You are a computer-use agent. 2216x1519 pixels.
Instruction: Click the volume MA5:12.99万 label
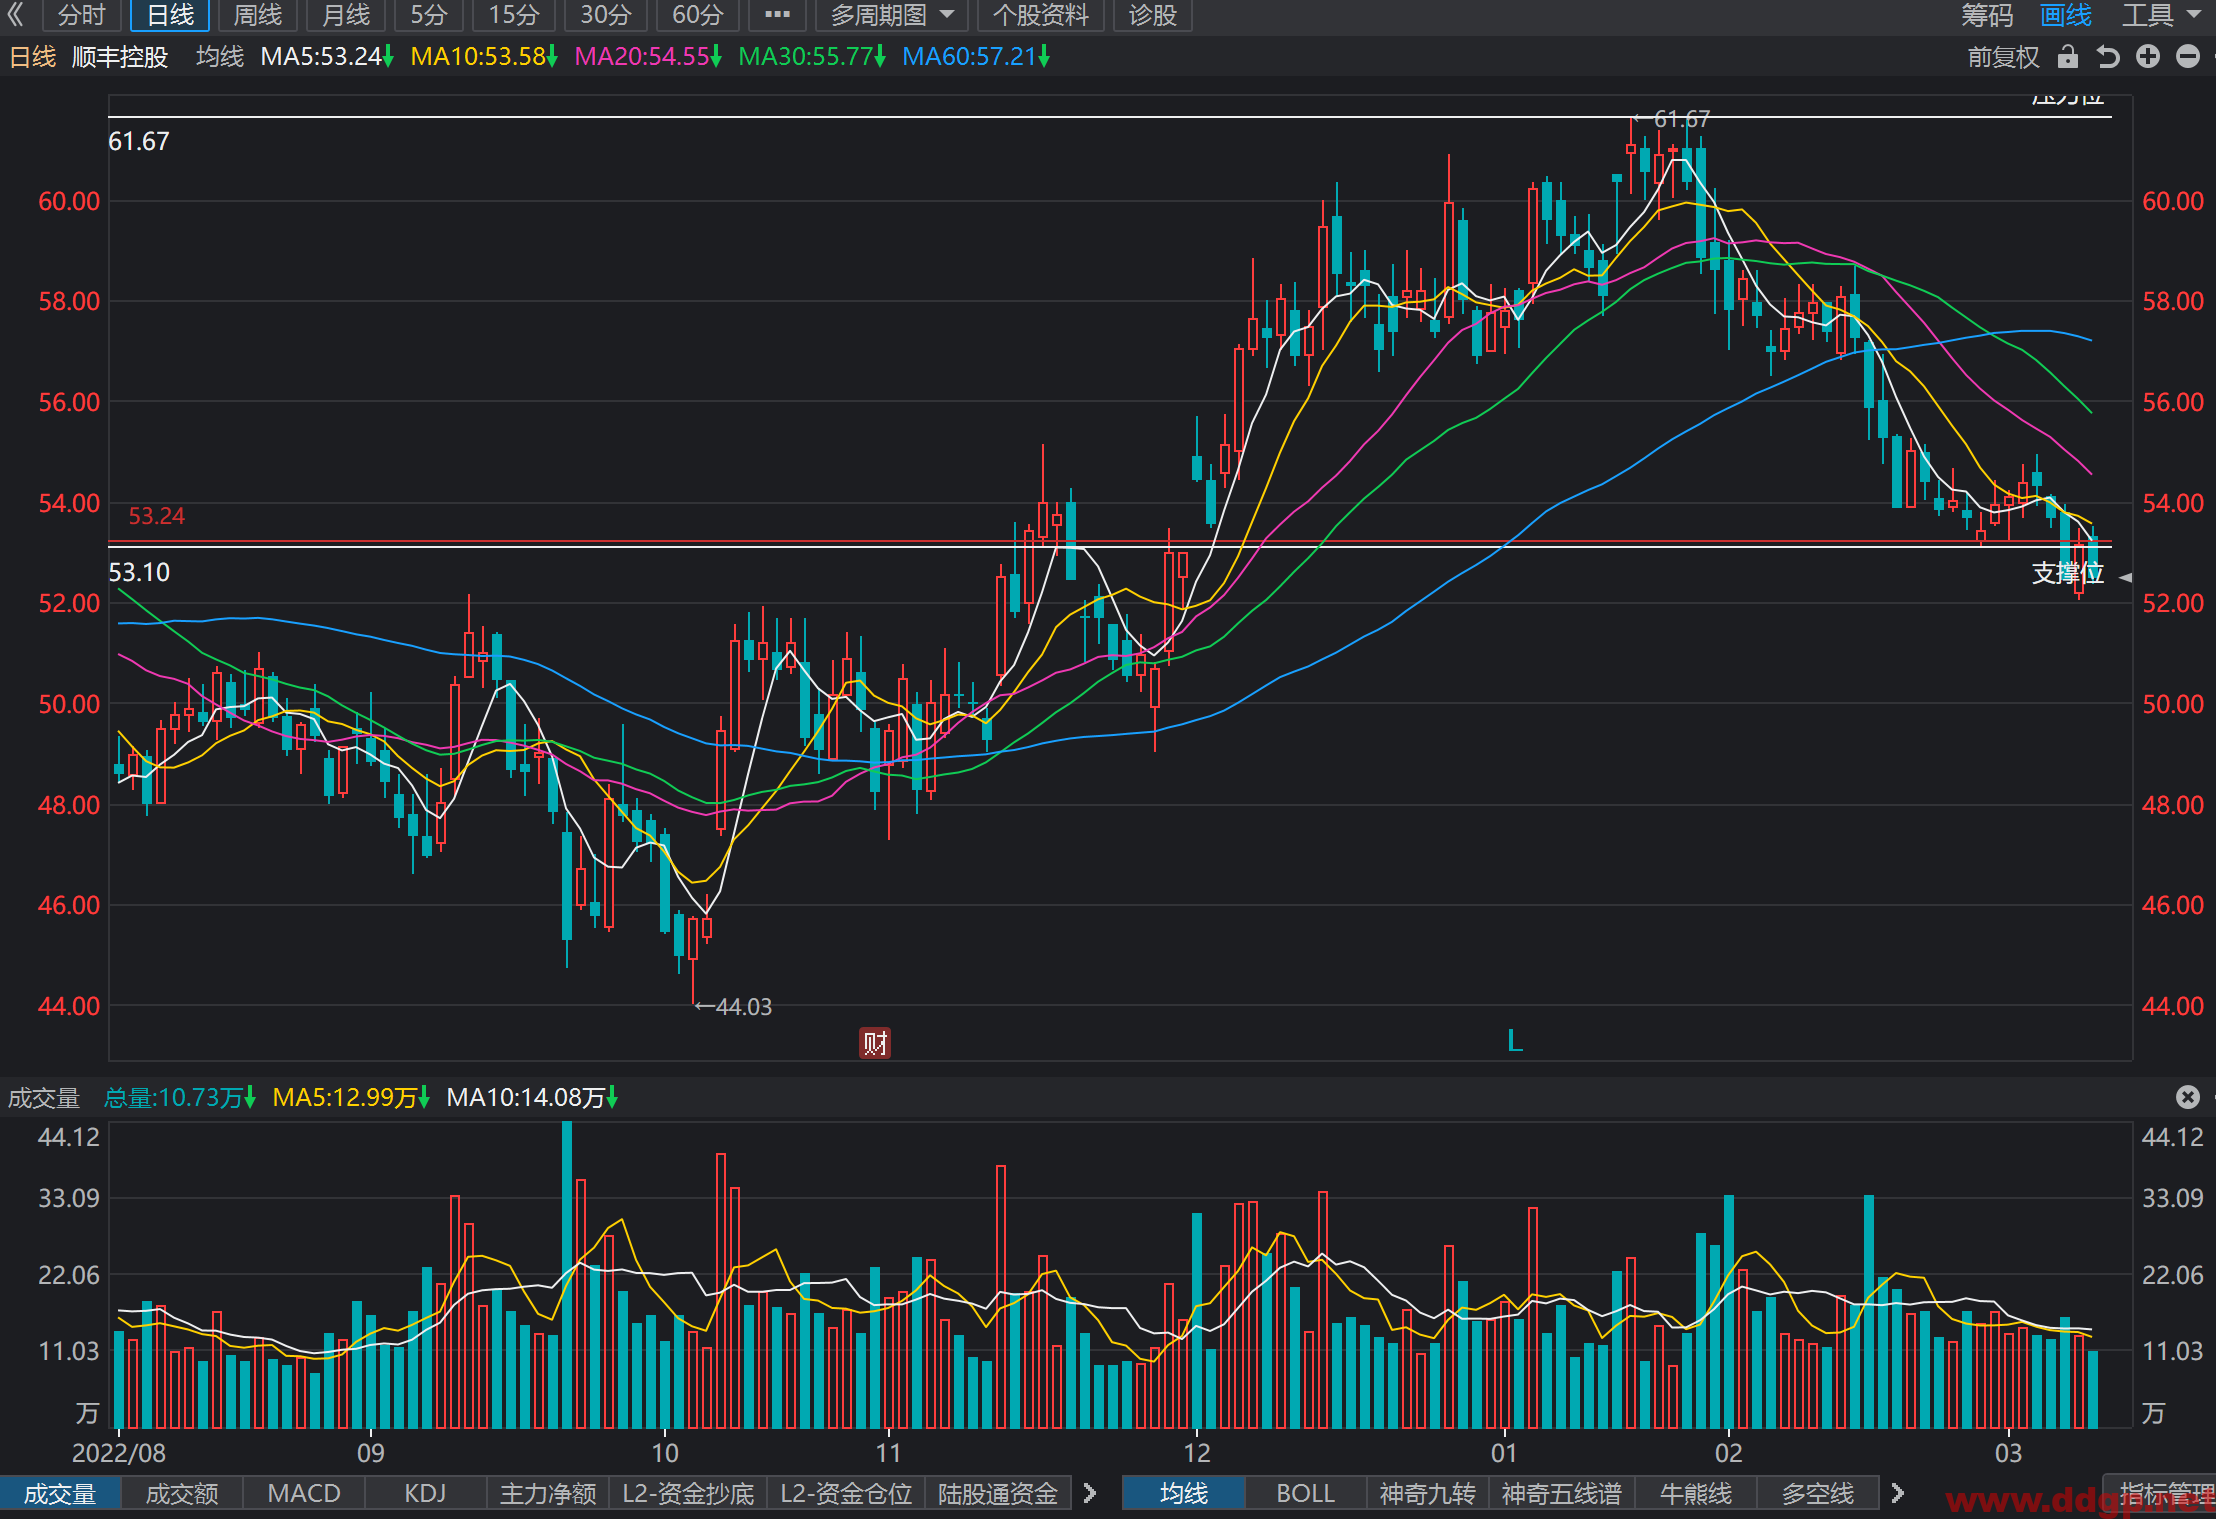coord(351,1097)
